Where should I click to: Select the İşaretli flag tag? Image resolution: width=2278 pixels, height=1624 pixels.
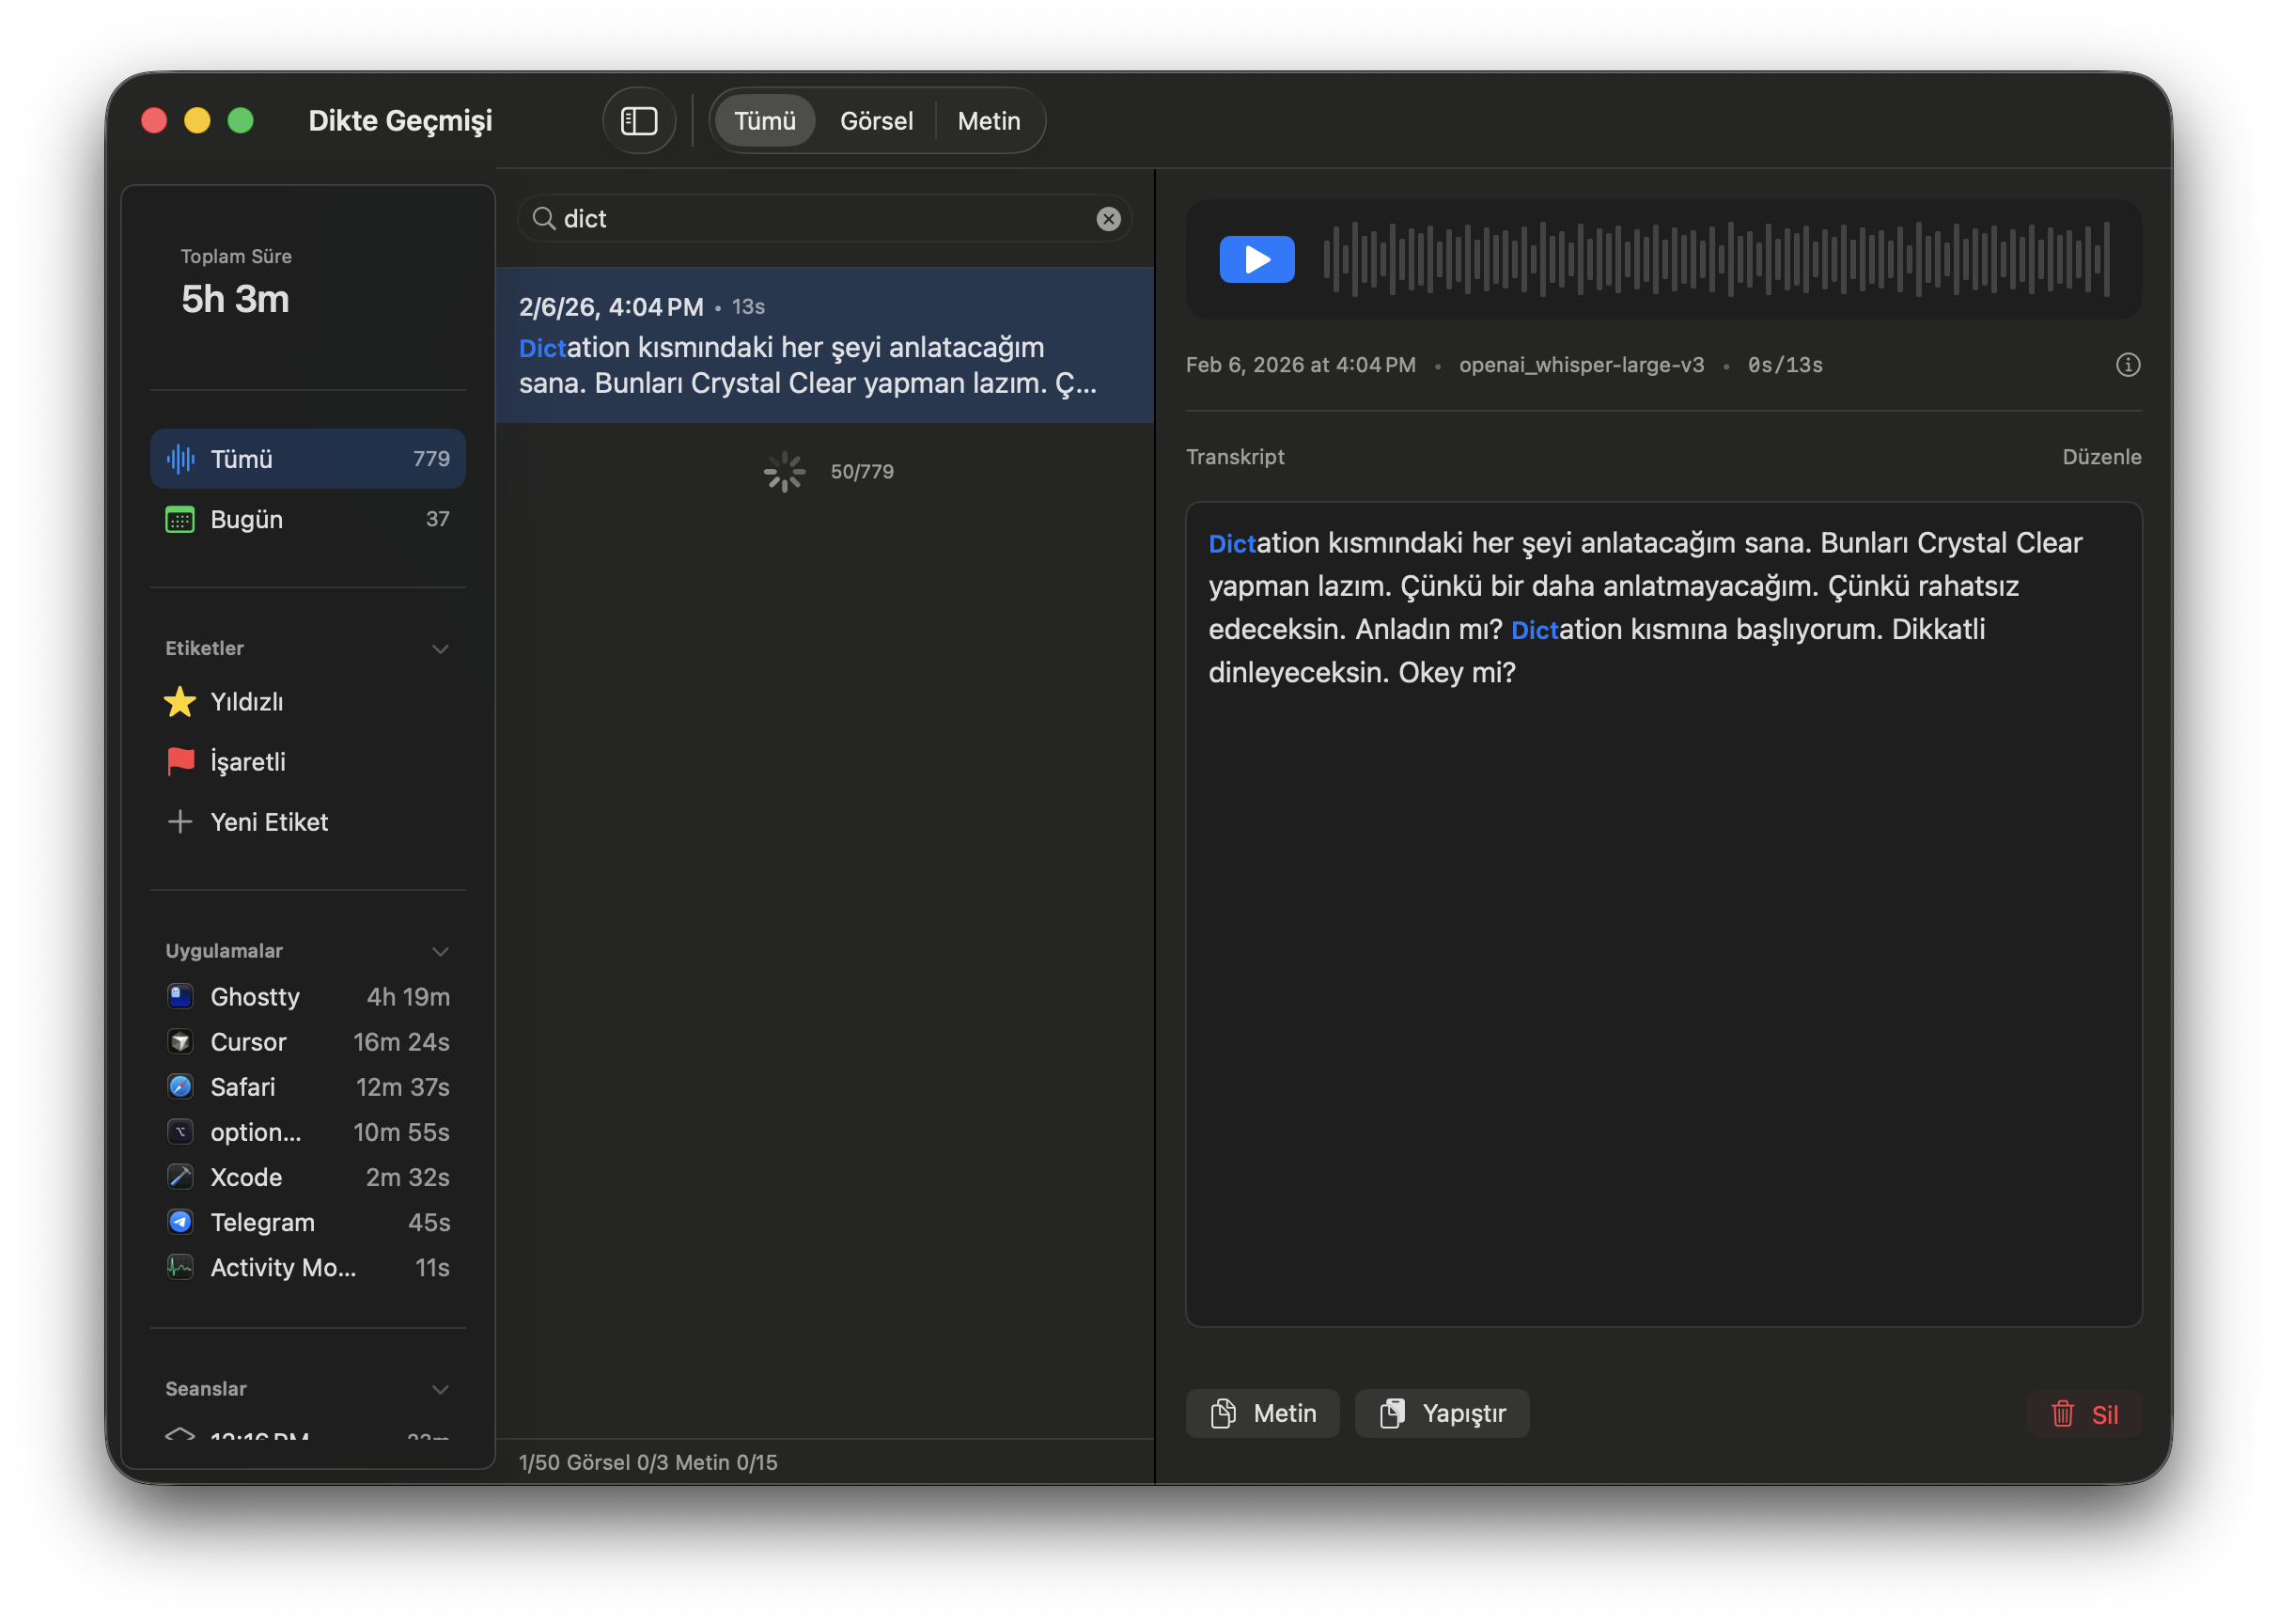pos(248,761)
